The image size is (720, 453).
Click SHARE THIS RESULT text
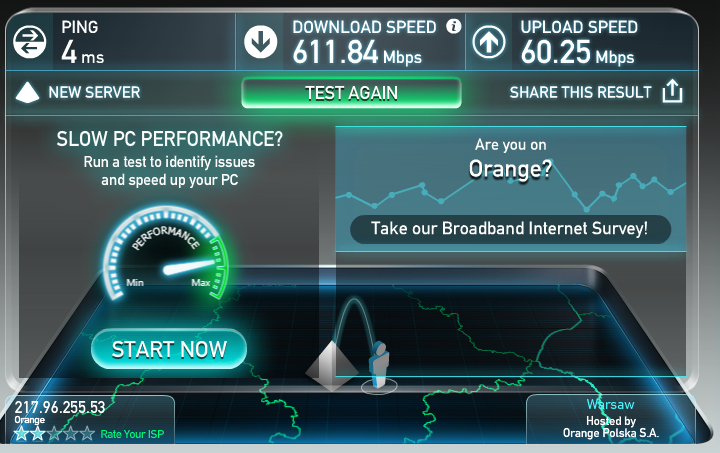coord(580,92)
